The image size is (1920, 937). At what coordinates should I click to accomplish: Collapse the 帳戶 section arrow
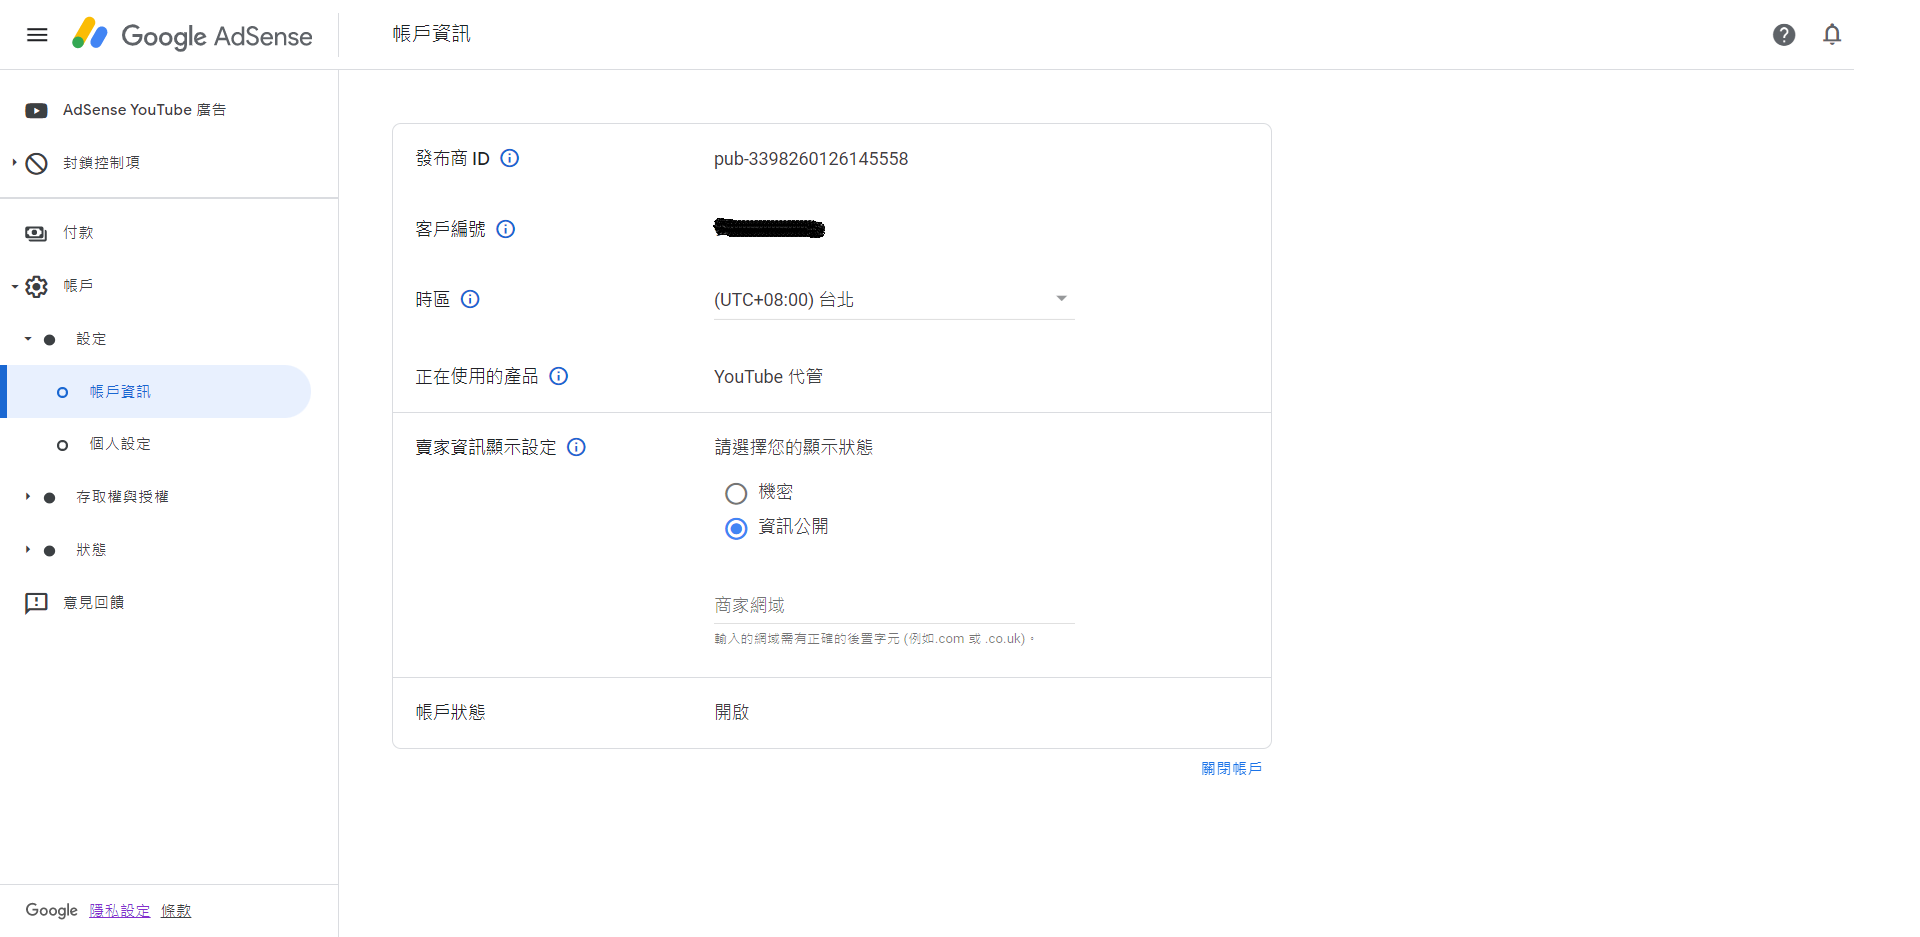point(14,286)
